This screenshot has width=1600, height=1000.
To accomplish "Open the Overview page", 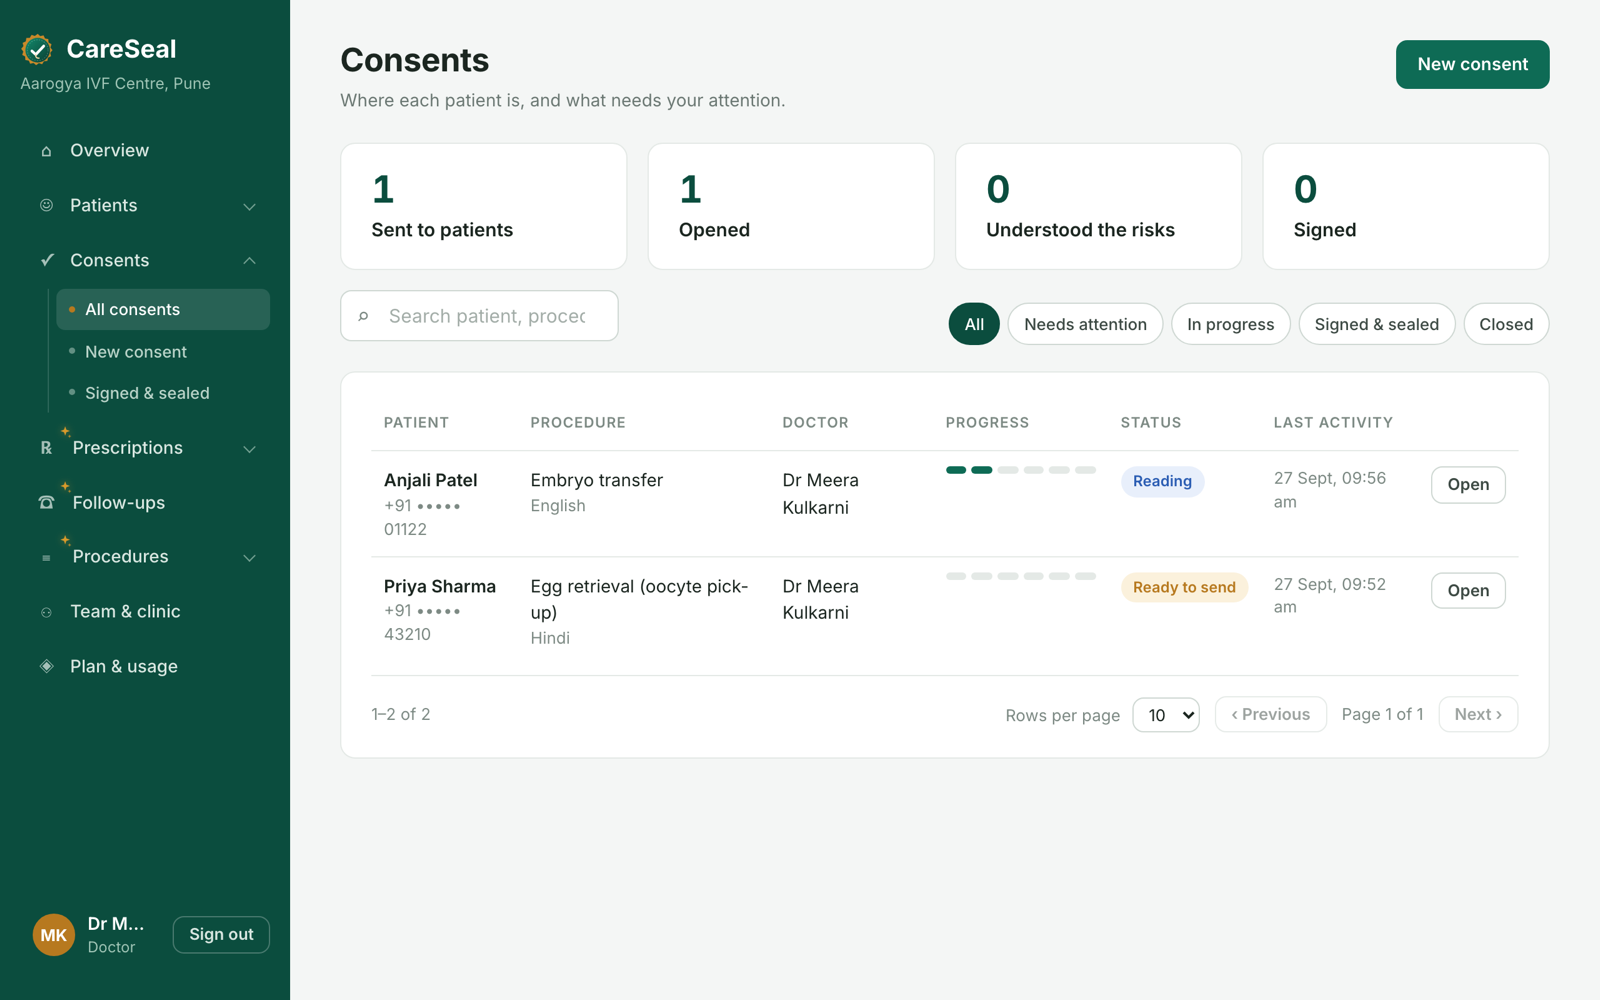I will (x=145, y=151).
